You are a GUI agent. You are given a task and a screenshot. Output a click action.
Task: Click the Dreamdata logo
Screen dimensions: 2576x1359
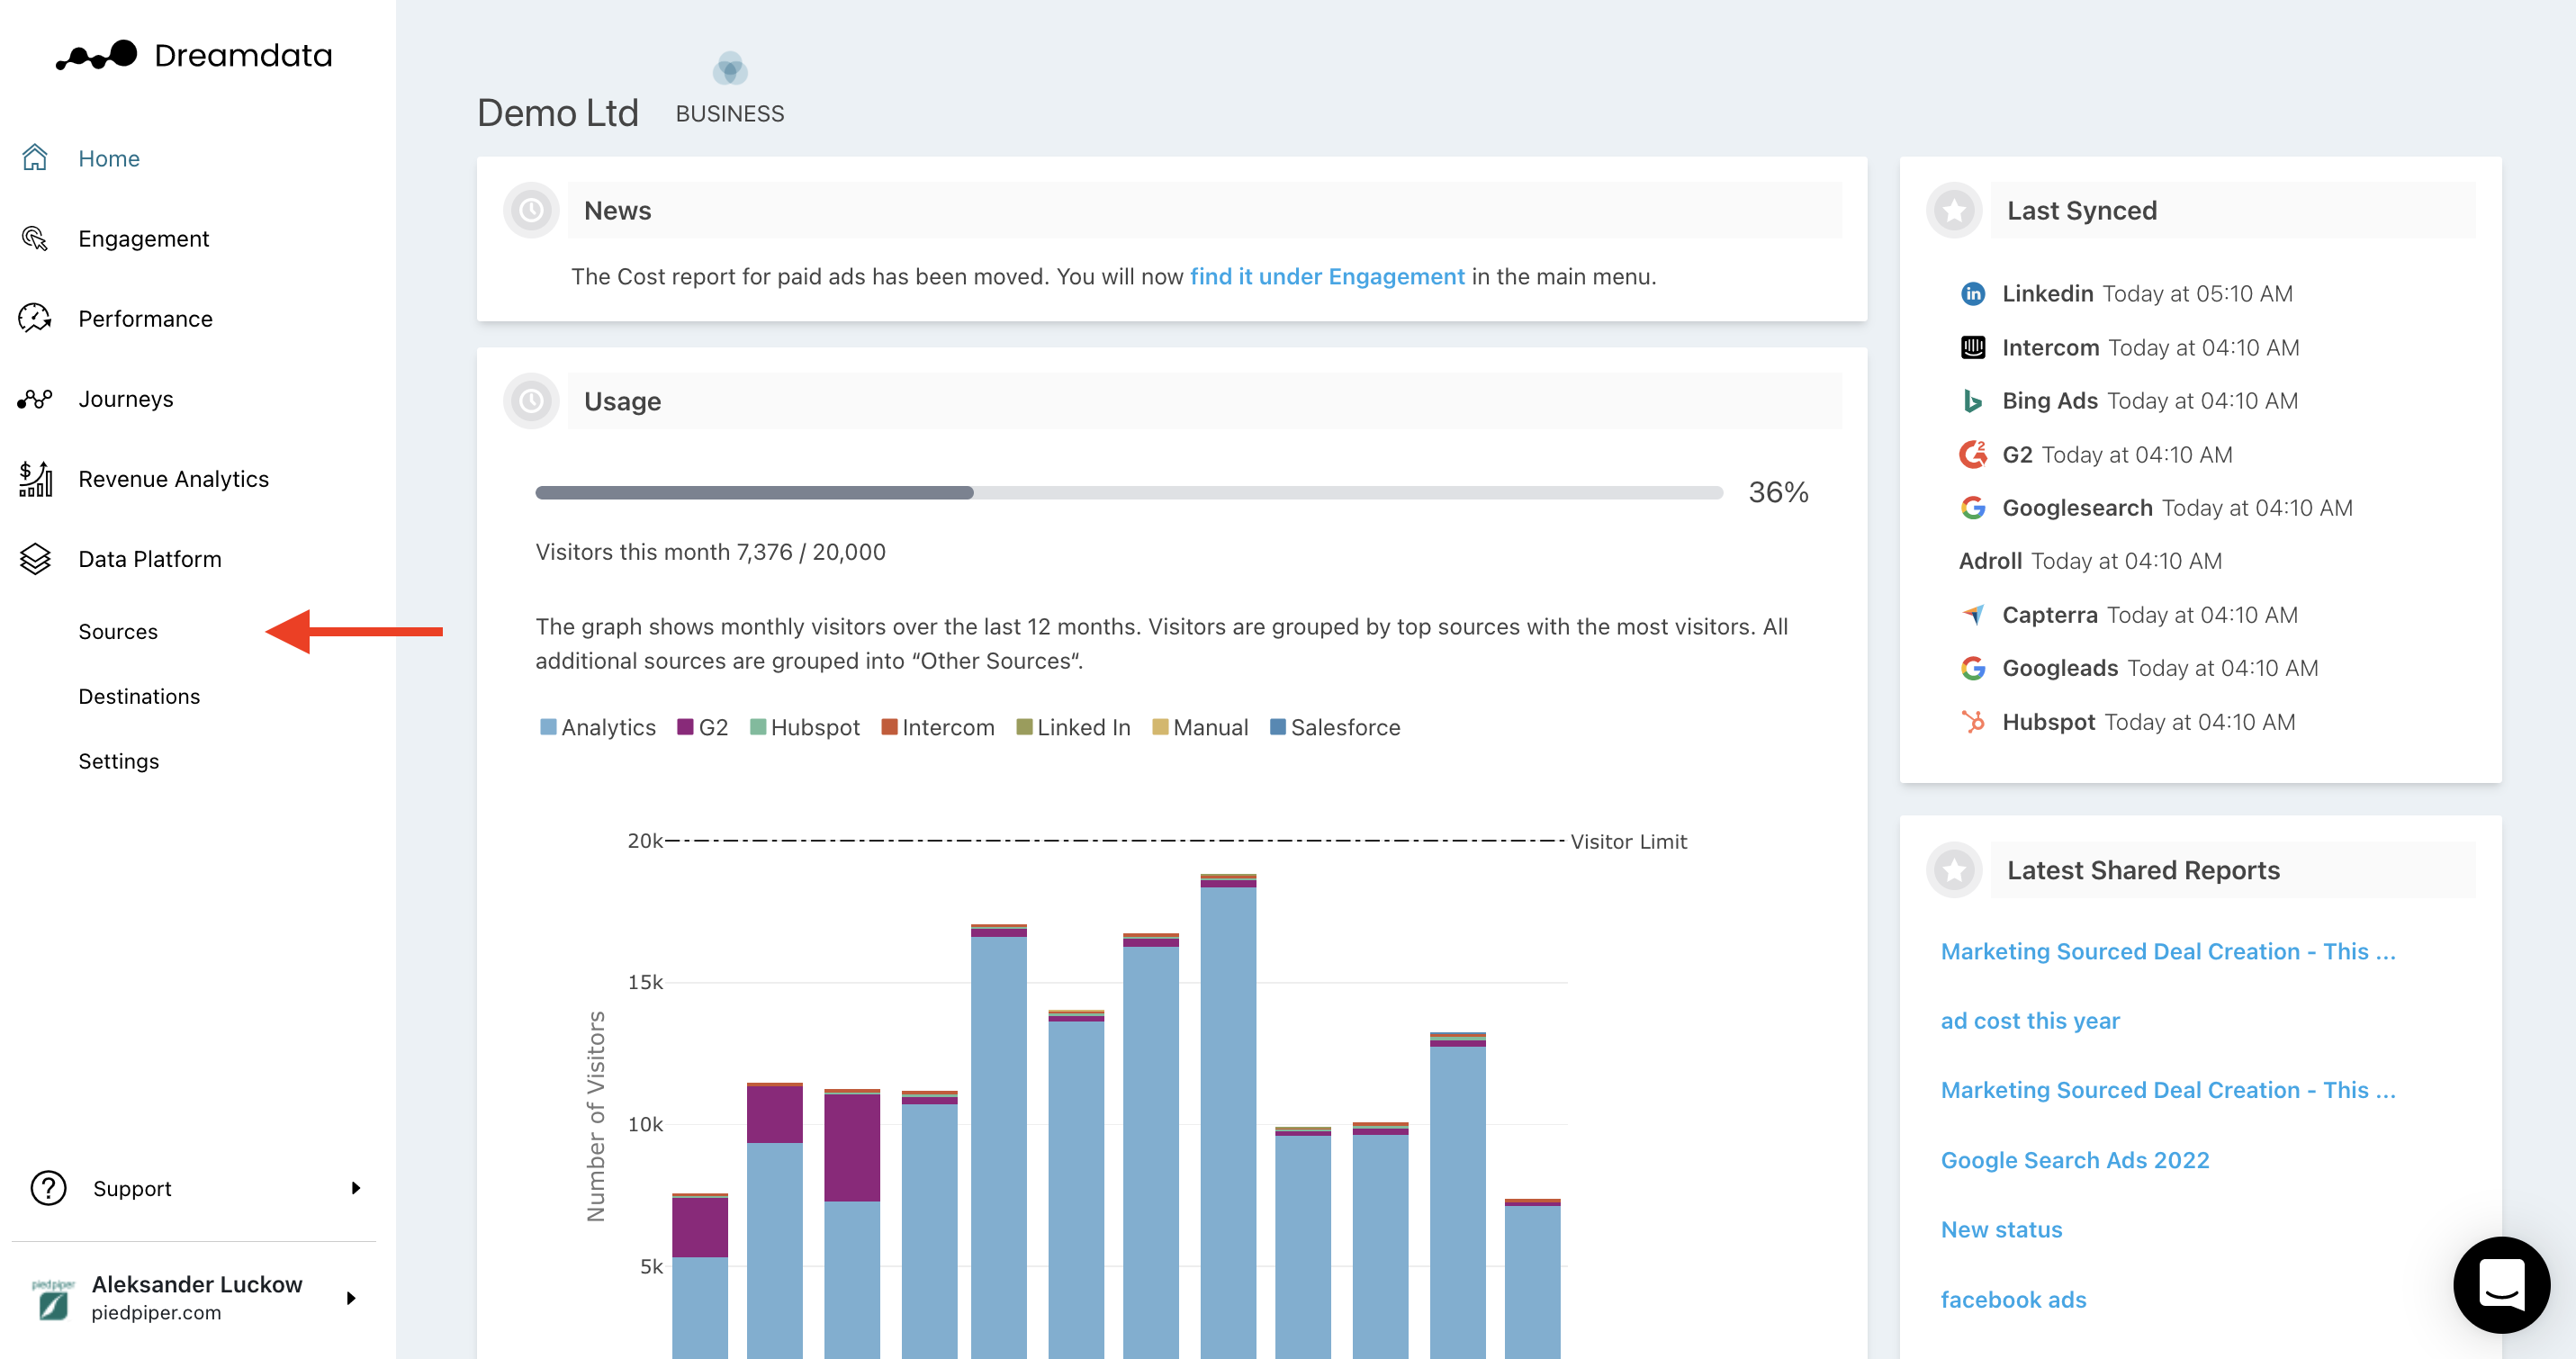[194, 55]
